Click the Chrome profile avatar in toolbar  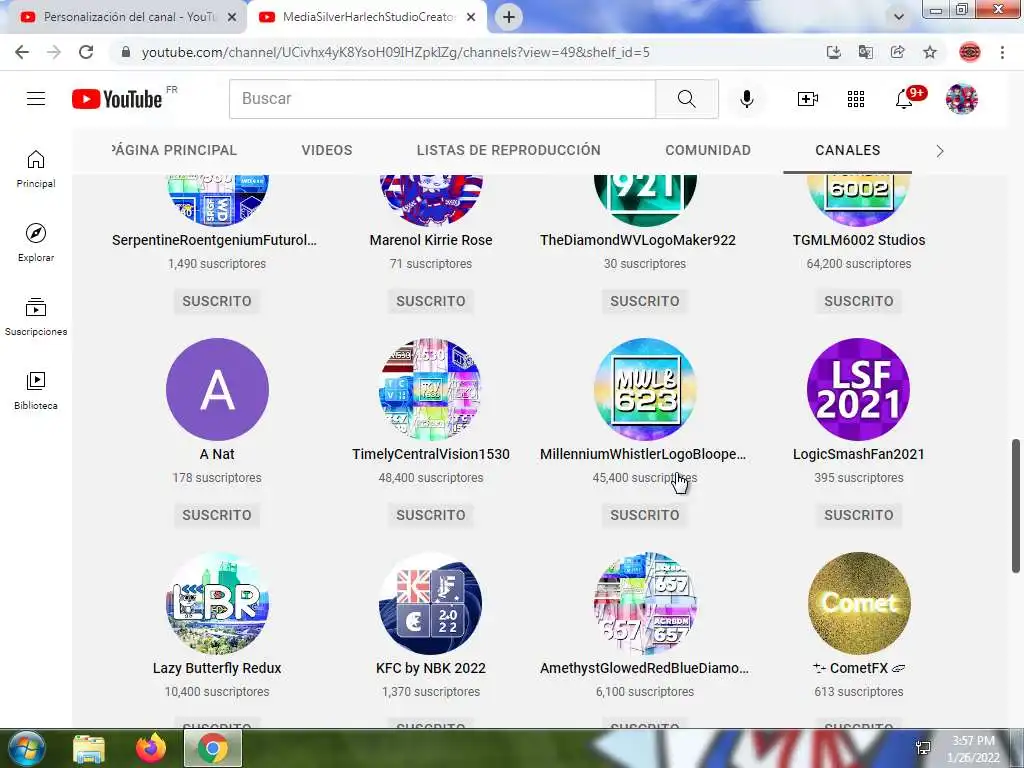[x=970, y=52]
